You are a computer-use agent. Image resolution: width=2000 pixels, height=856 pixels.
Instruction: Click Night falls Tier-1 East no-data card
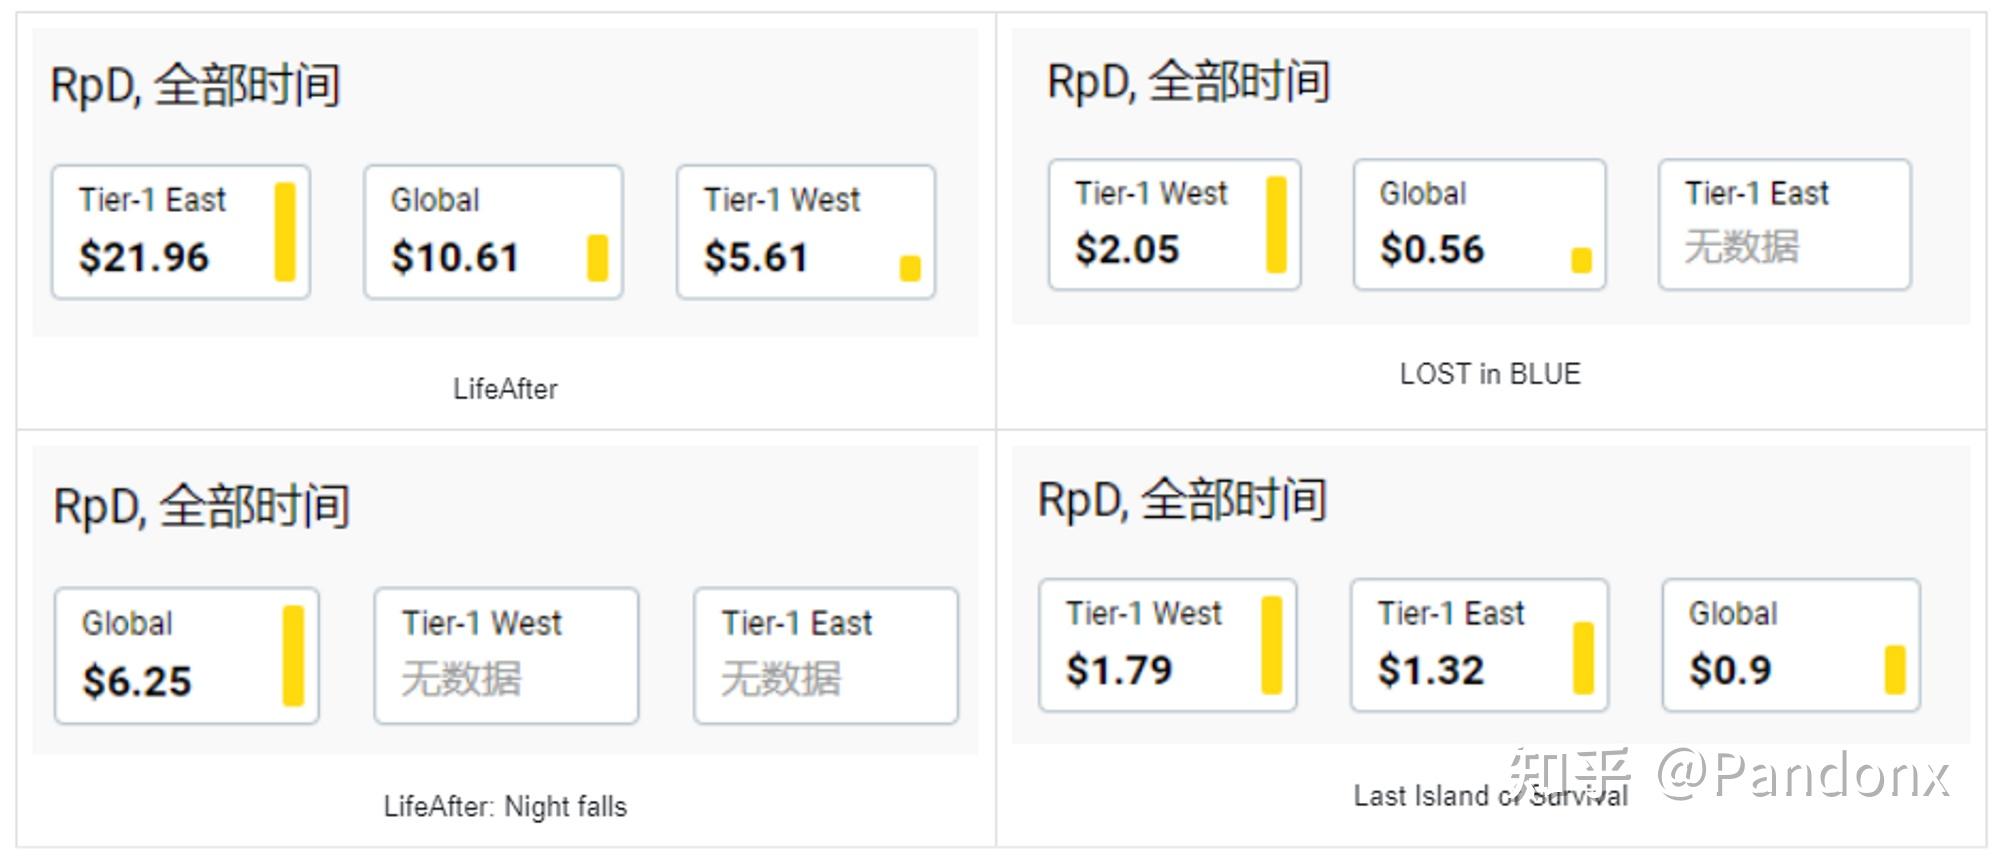[x=825, y=655]
